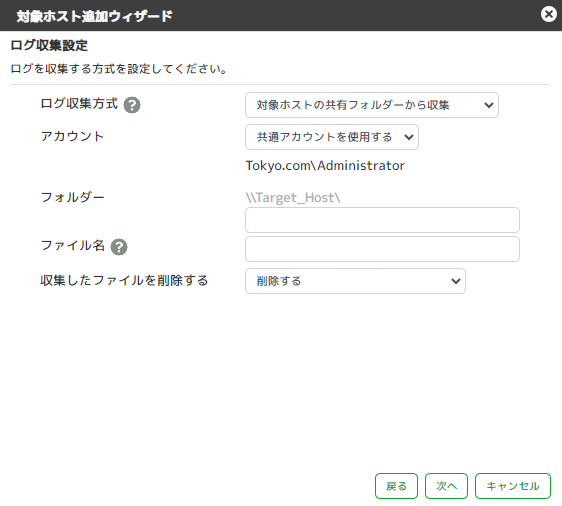Click the フォルダー label
Screen dimensions: 562x506
(73, 197)
